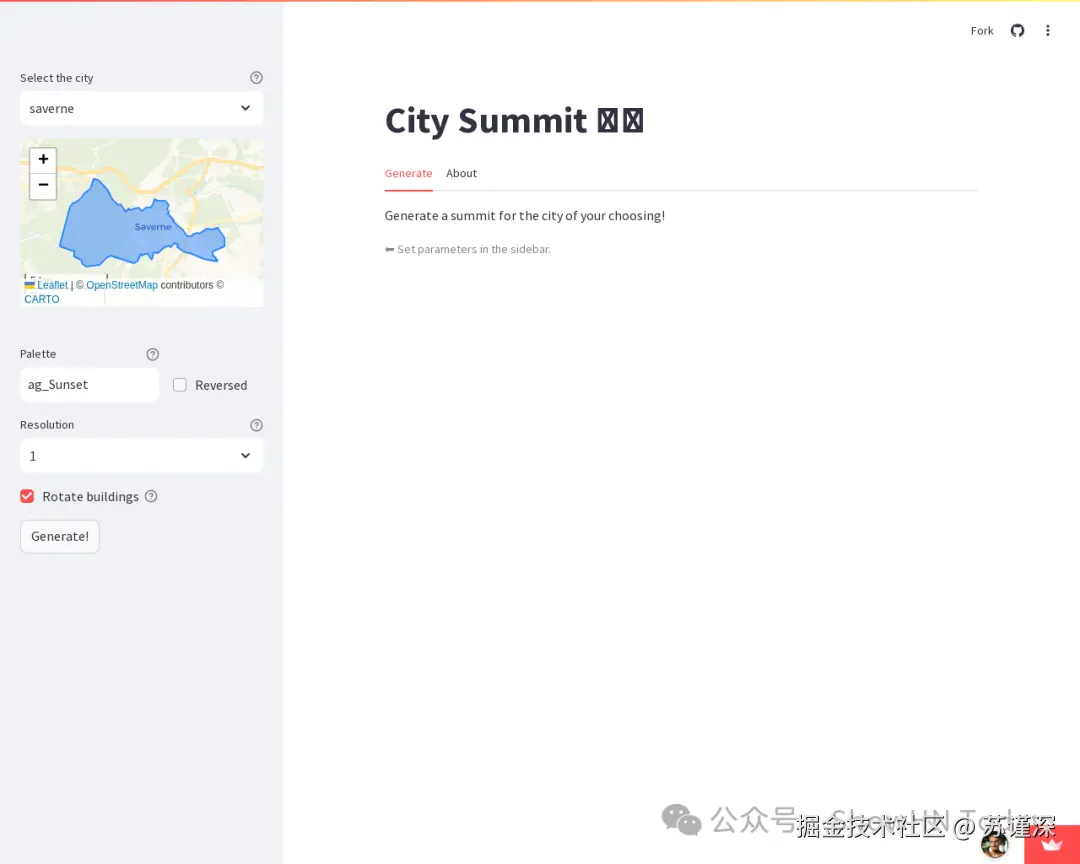Open the Resolution help tooltip
The height and width of the screenshot is (864, 1080).
[256, 424]
